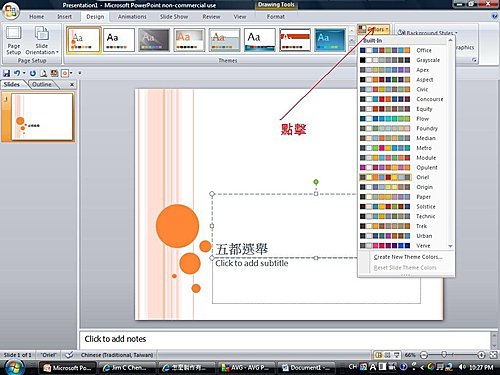
Task: Click the Save icon in quick access toolbar
Action: pos(6,73)
